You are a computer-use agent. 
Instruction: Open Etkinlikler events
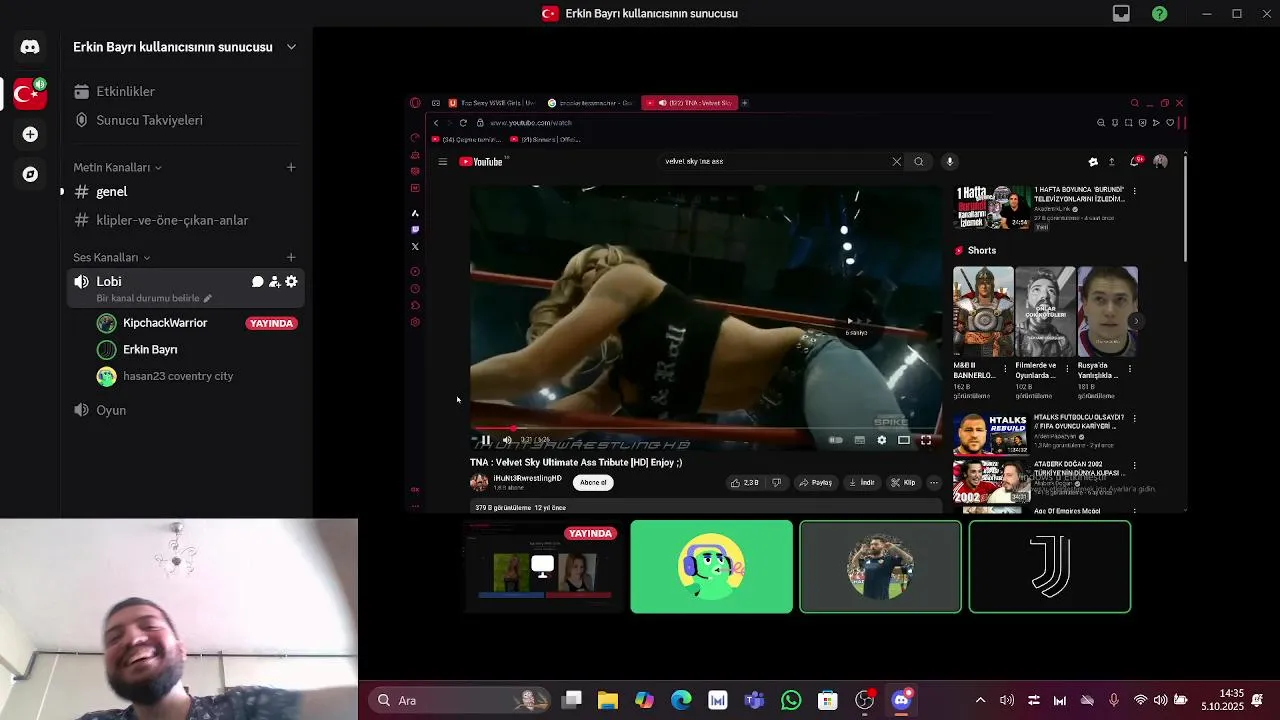[125, 91]
